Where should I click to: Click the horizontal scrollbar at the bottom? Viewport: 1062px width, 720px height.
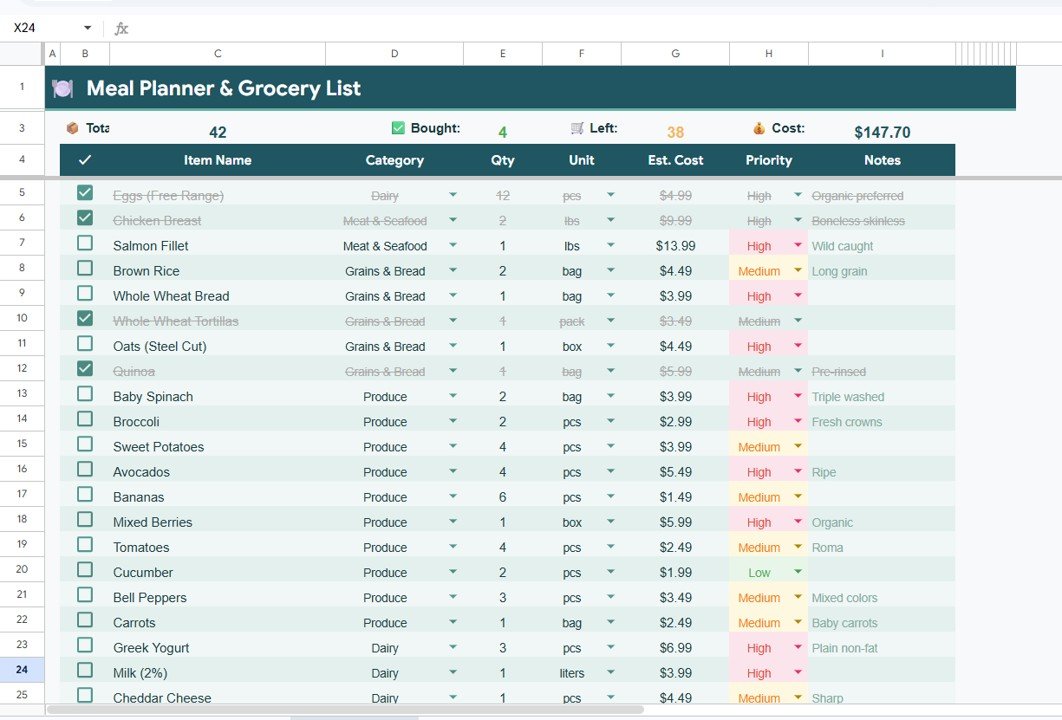345,710
